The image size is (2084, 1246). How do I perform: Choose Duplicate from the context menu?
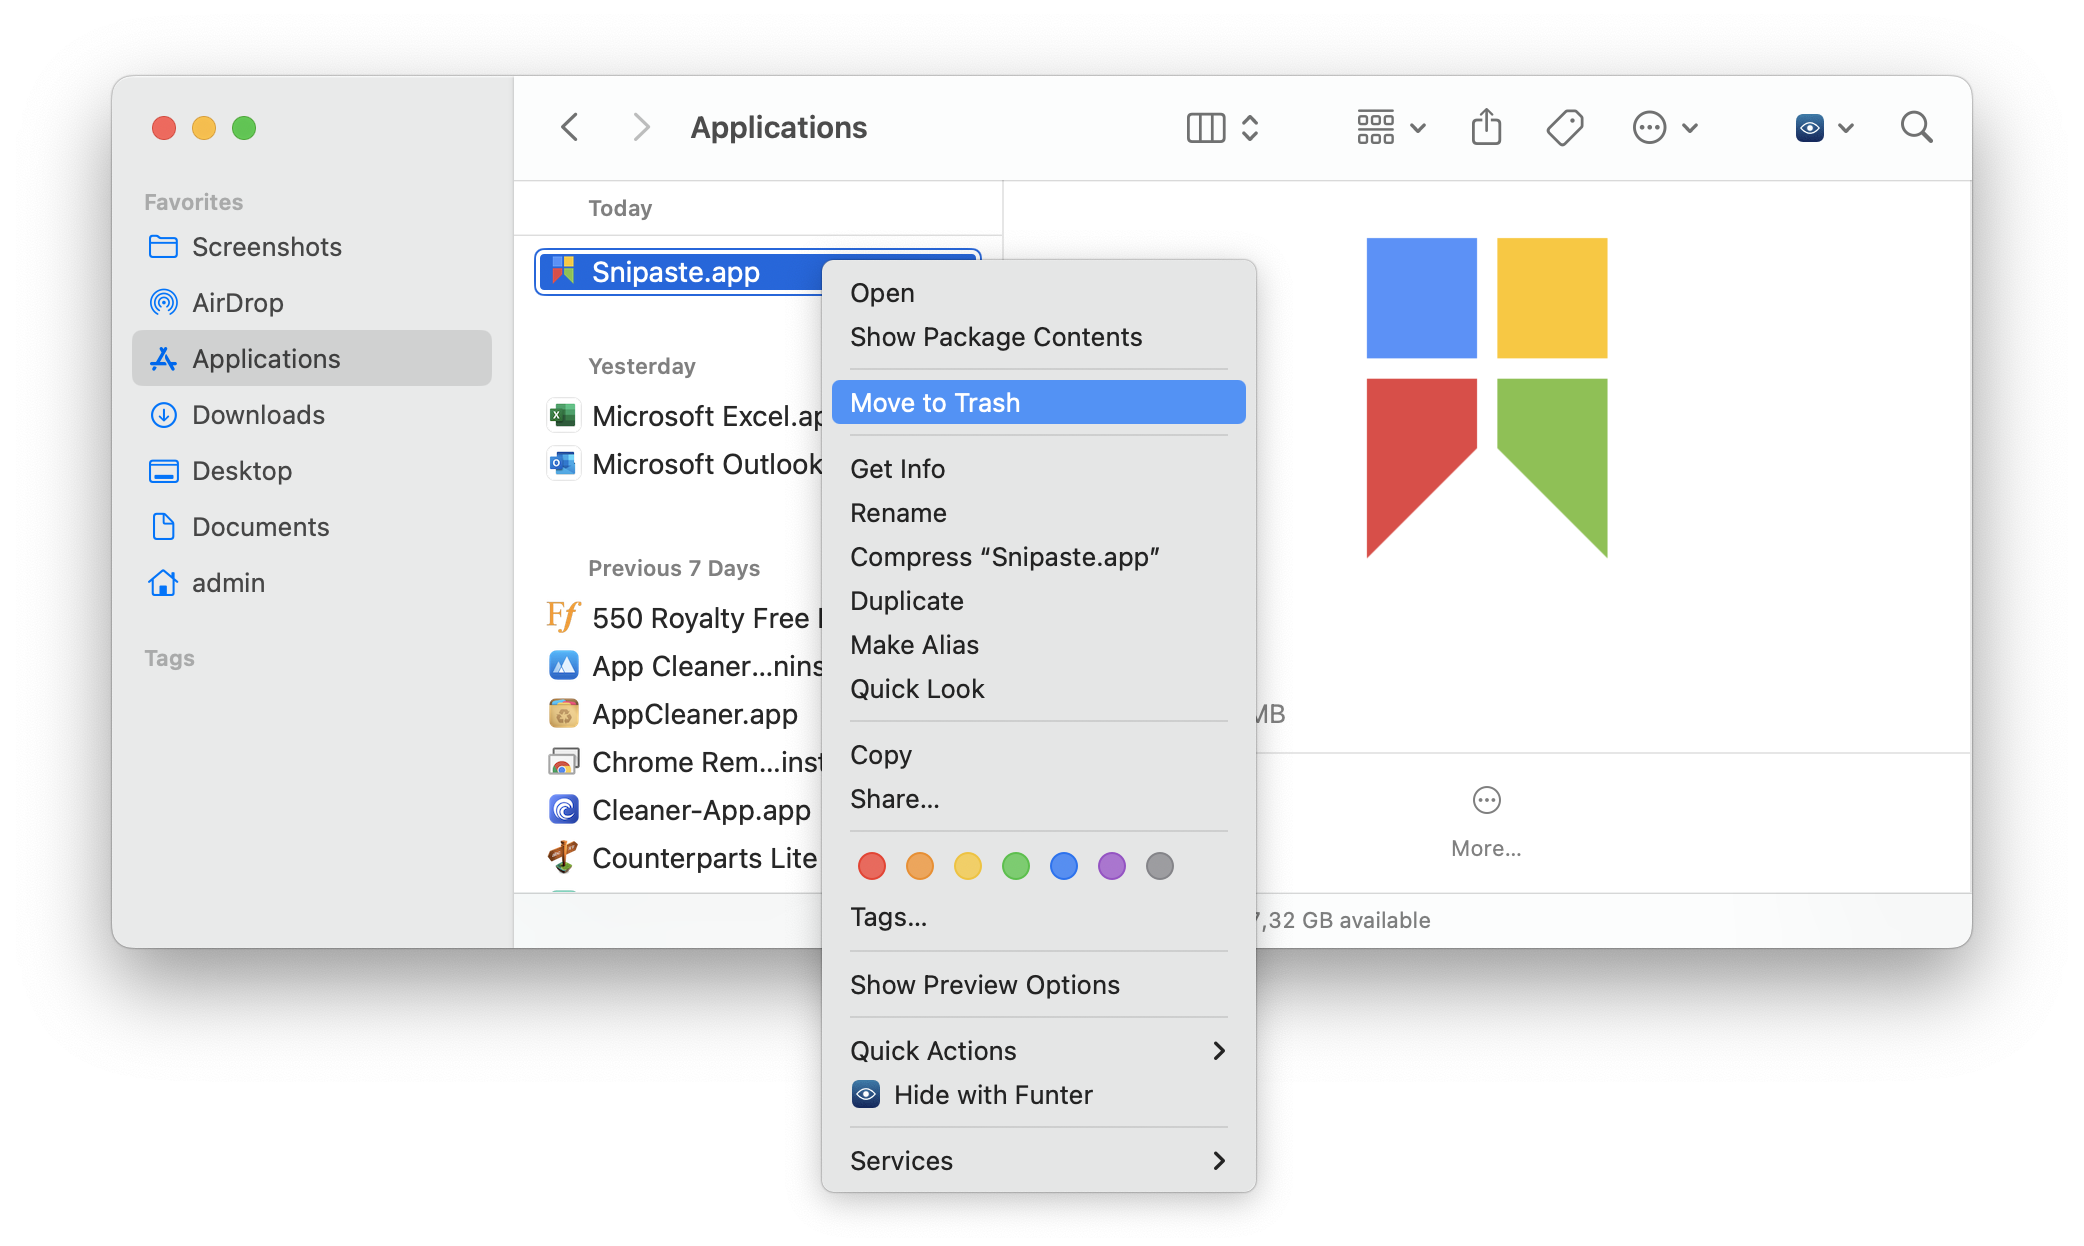[1038, 601]
